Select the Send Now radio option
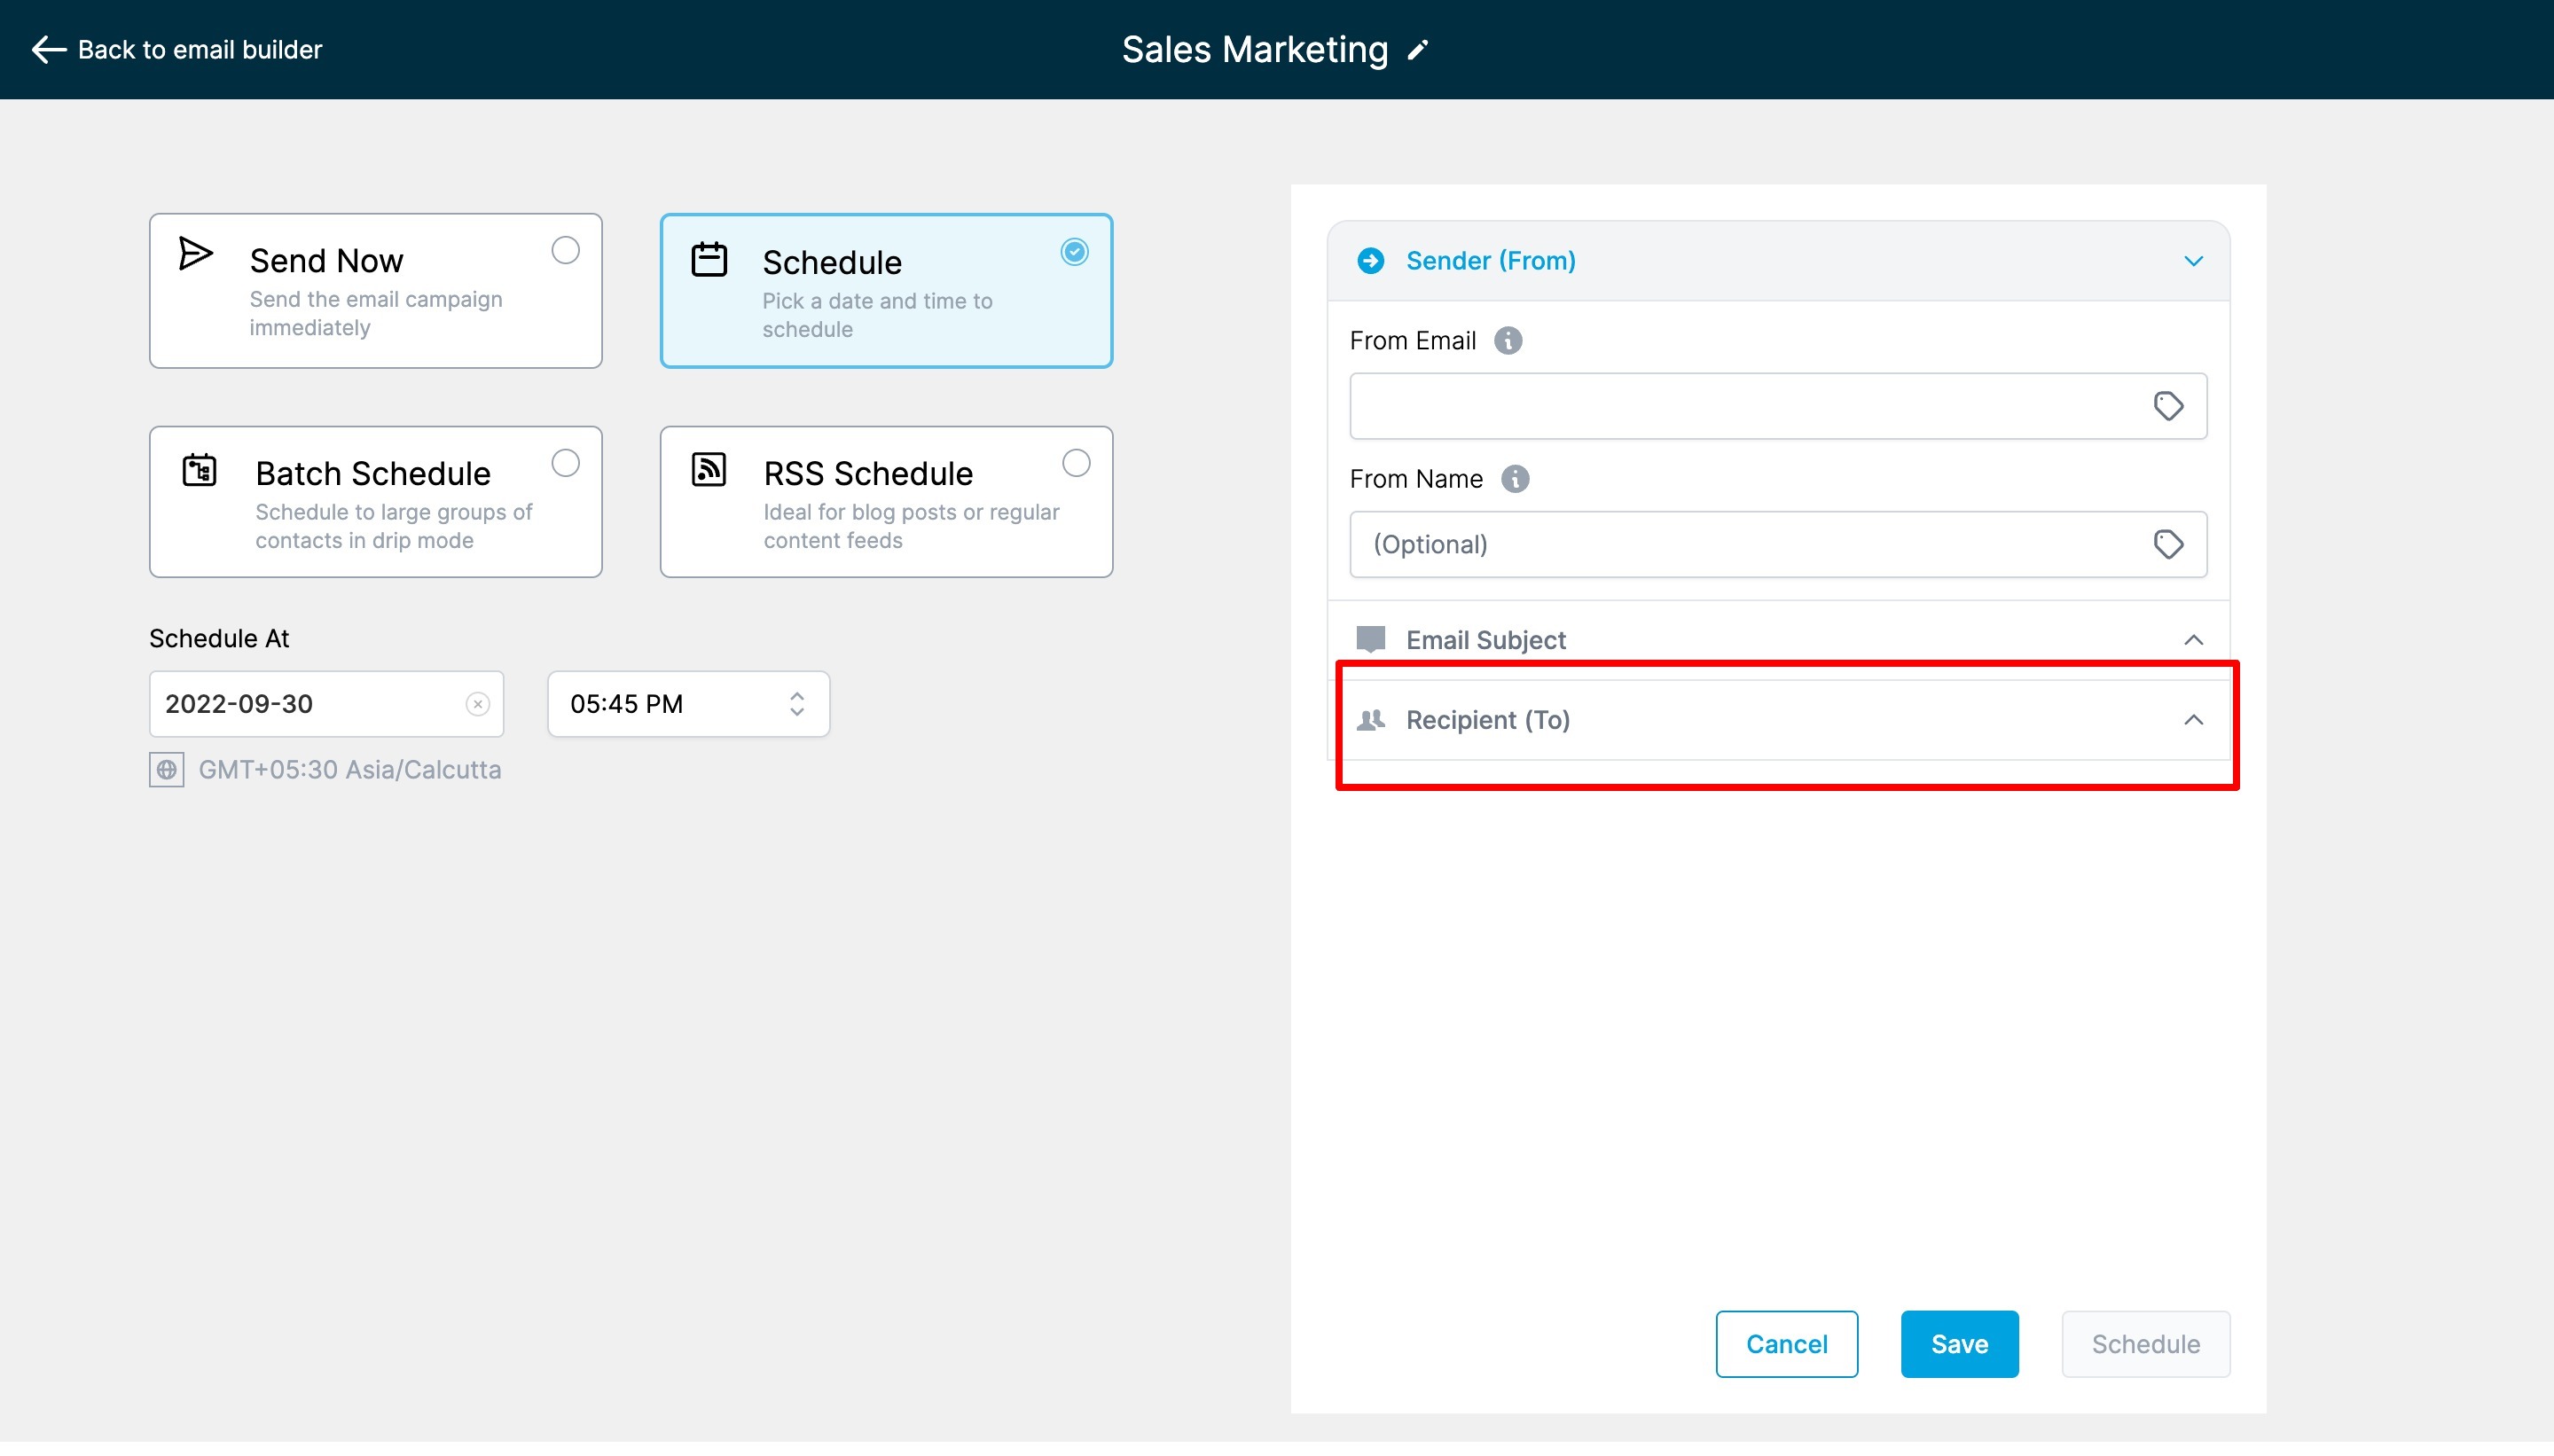 tap(565, 250)
